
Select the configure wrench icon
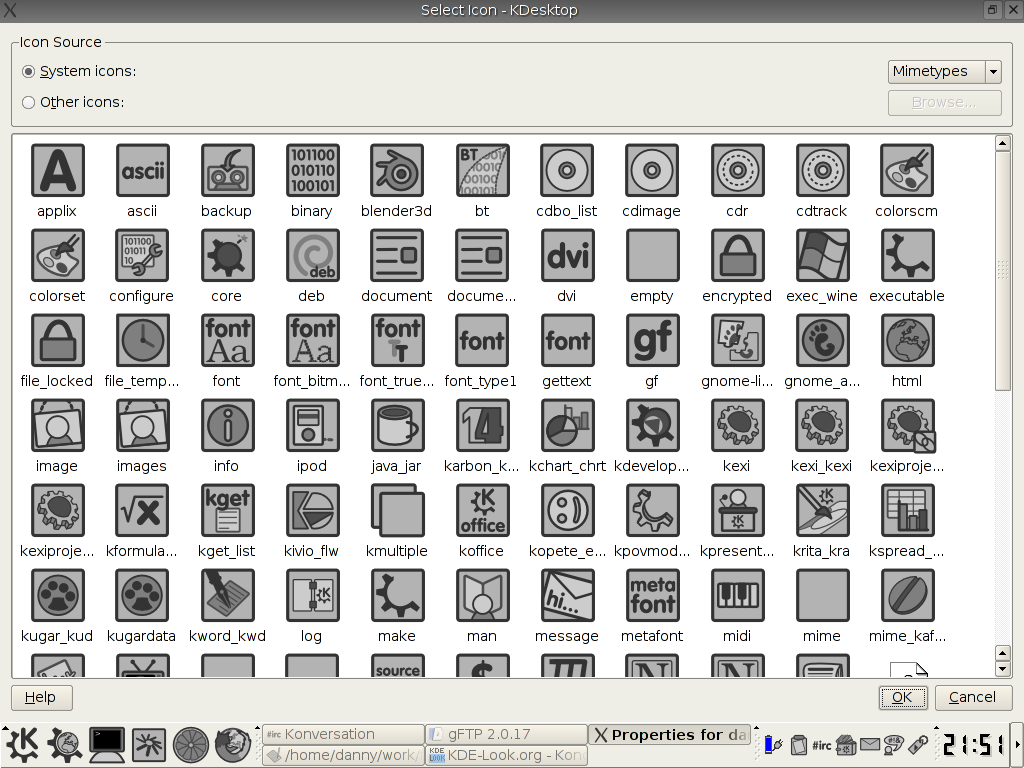point(142,255)
